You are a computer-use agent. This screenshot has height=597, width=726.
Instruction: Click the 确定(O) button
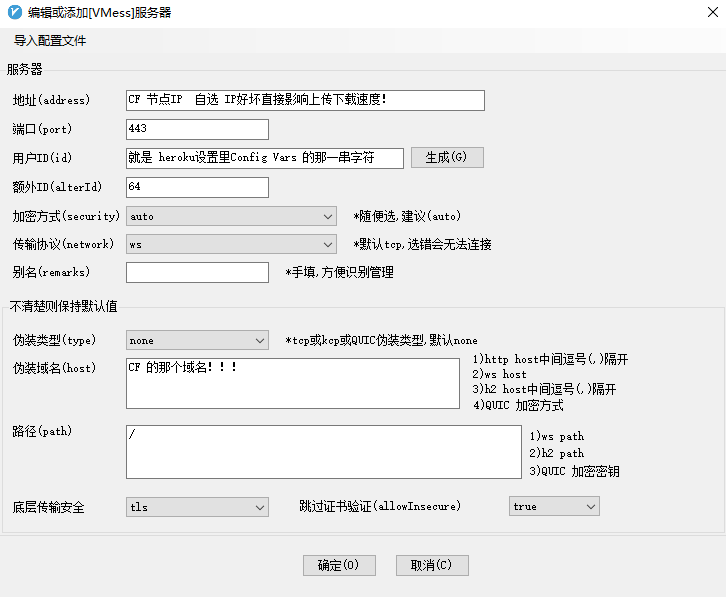339,566
